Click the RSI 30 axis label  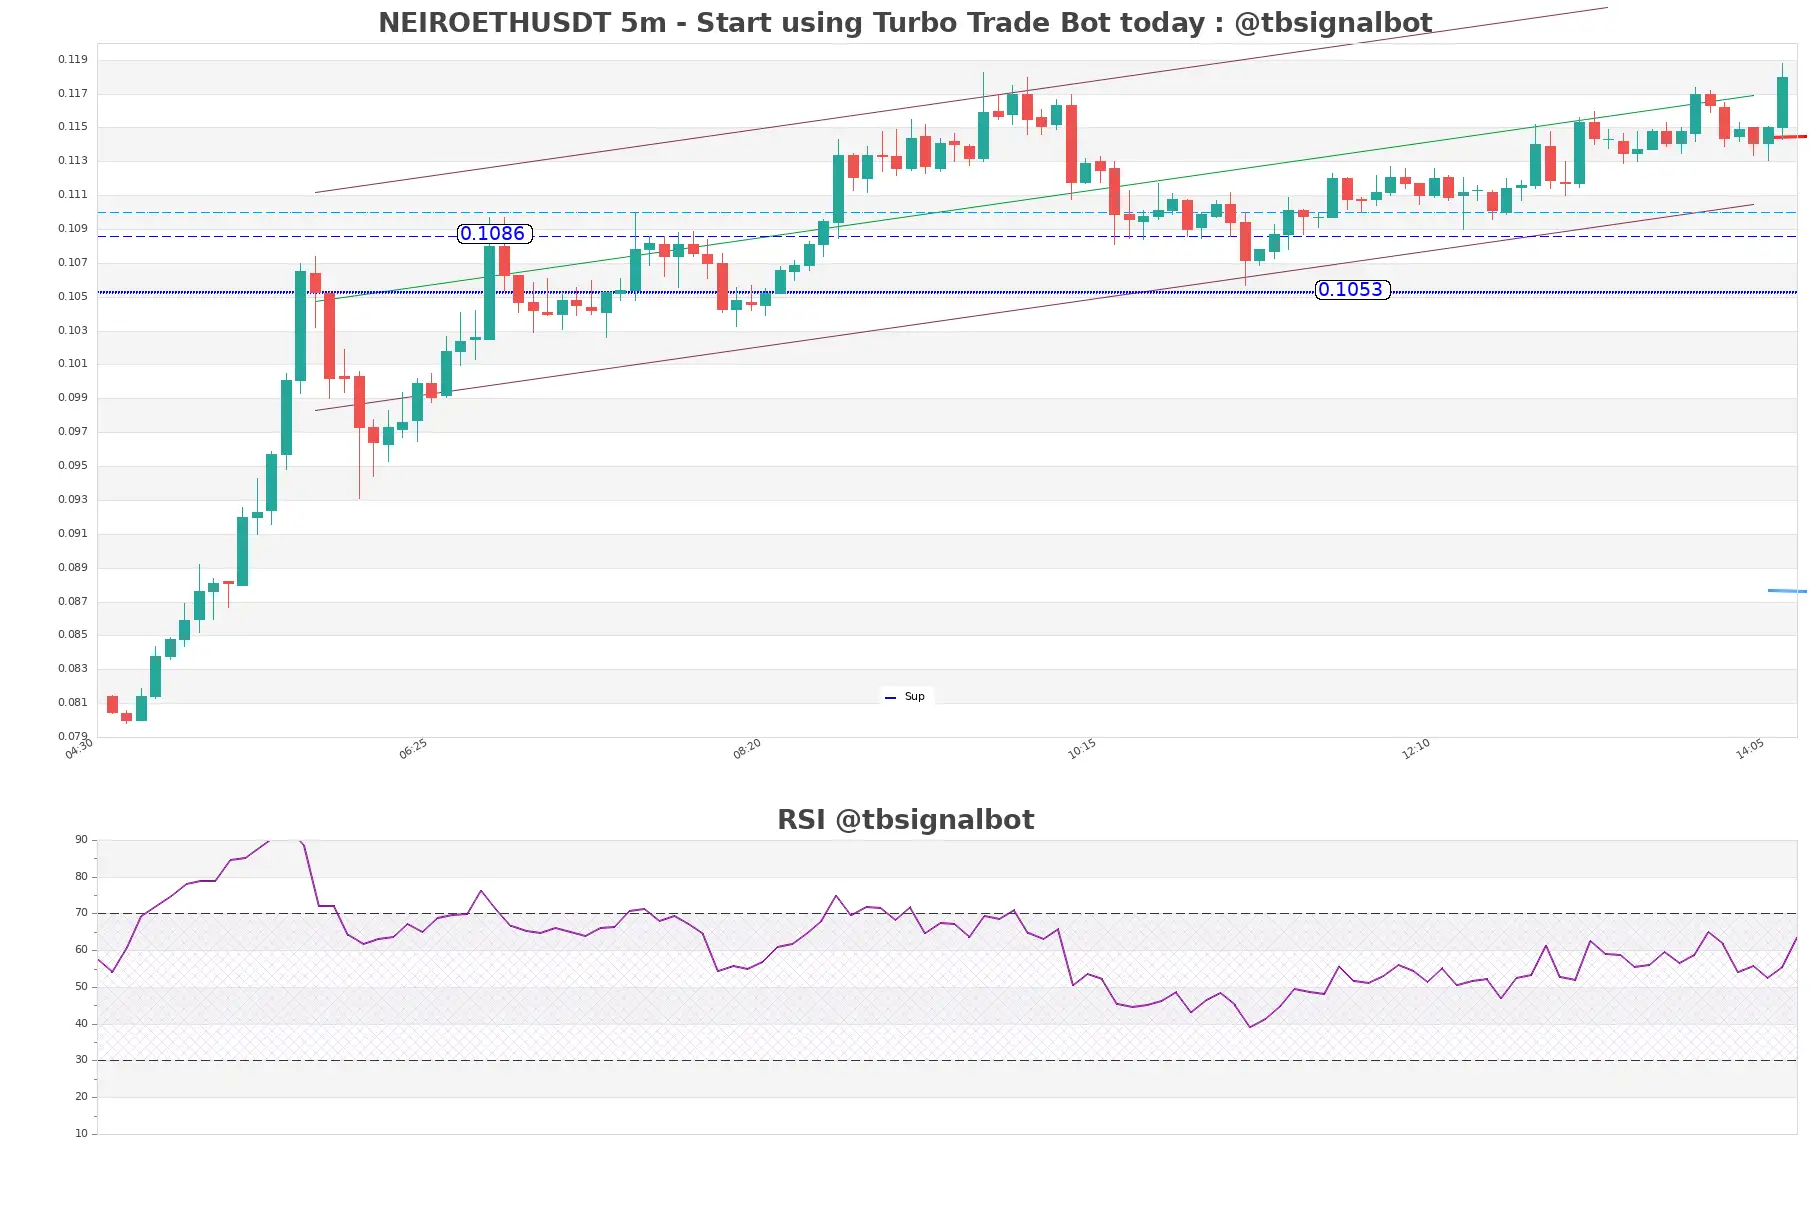[81, 1060]
